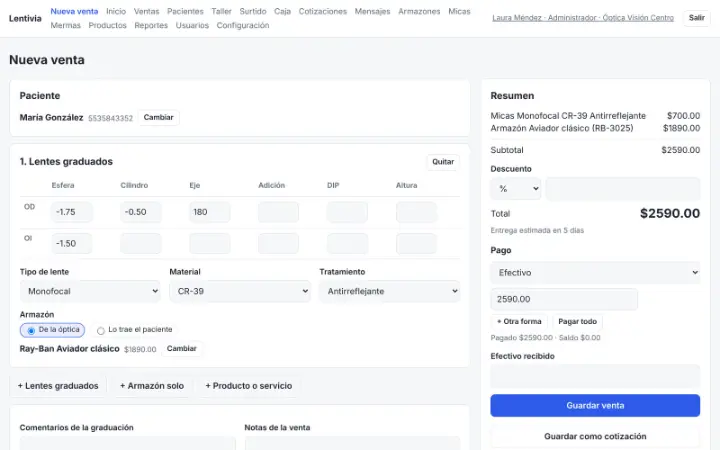Image resolution: width=720 pixels, height=450 pixels.
Task: Click the Total amount $2590.00
Action: 670,214
